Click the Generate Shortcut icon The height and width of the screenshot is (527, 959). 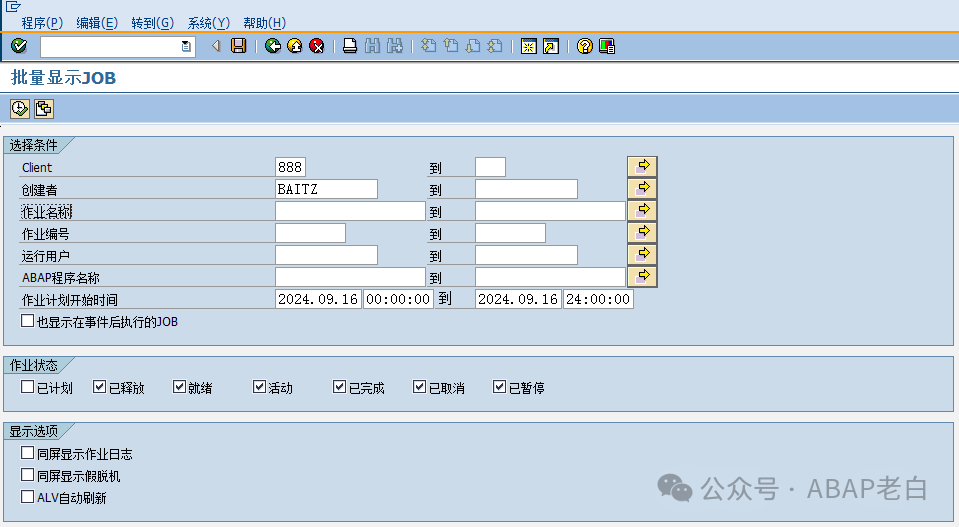[551, 46]
